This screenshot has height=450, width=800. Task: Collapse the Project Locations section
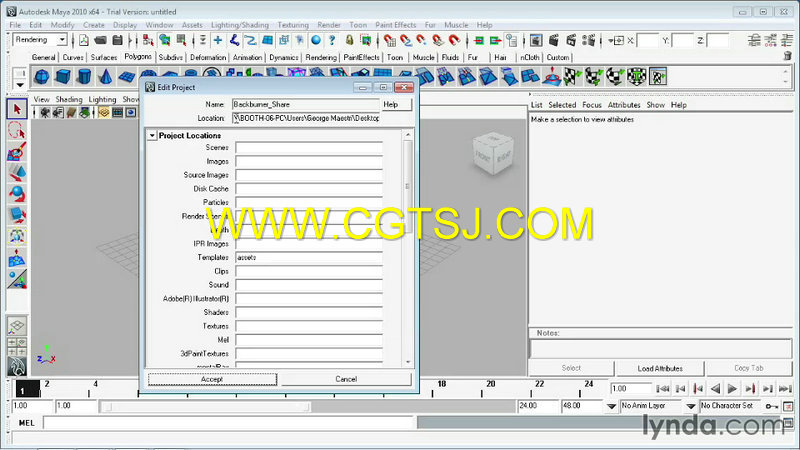coord(152,136)
